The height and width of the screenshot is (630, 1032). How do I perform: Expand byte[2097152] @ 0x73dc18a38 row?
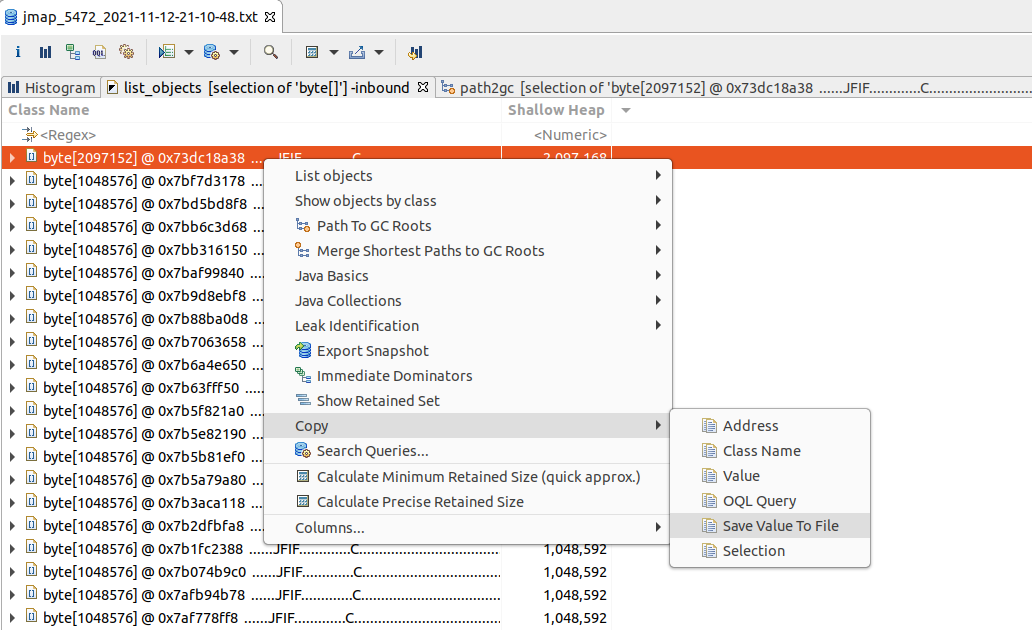coord(12,158)
